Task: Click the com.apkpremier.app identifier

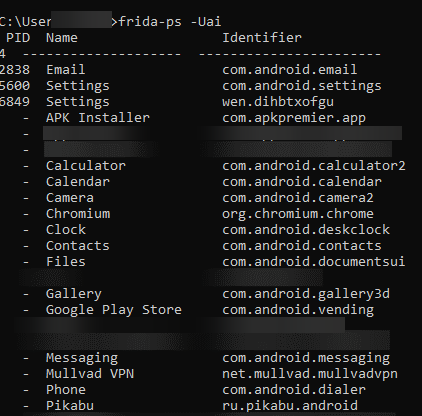Action: pyautogui.click(x=294, y=118)
